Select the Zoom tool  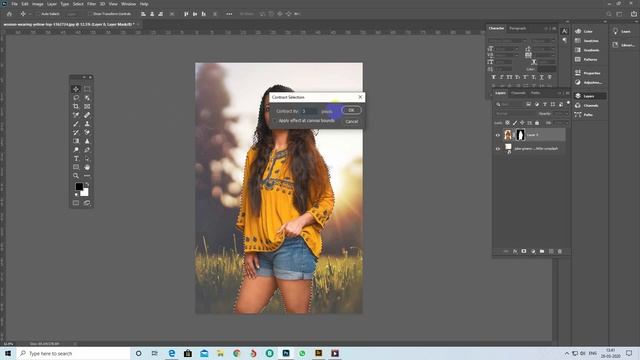click(76, 176)
